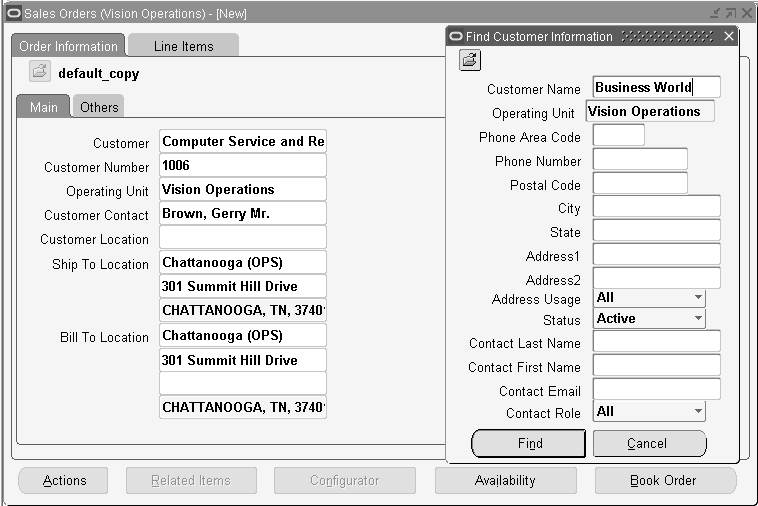Click the default_copy label text

click(99, 73)
